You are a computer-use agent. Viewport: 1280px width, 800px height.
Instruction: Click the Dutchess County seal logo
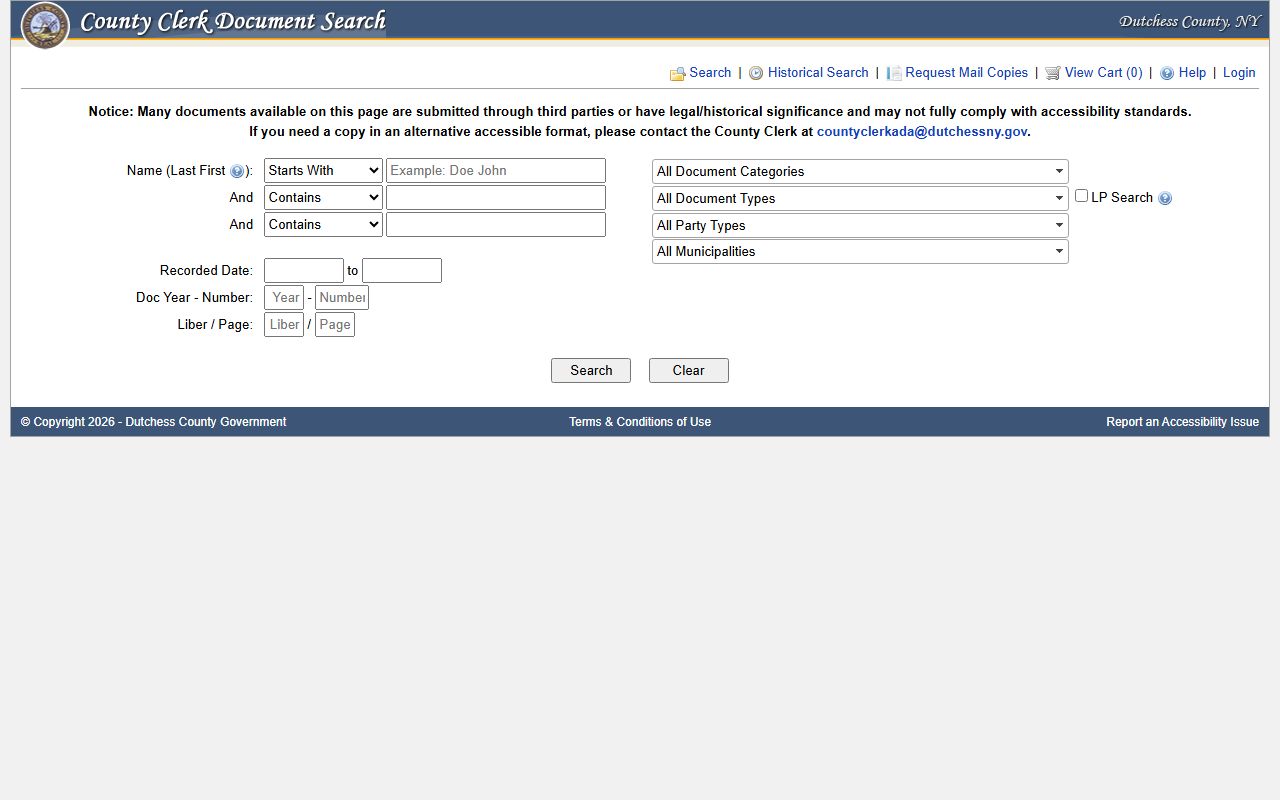(x=45, y=25)
